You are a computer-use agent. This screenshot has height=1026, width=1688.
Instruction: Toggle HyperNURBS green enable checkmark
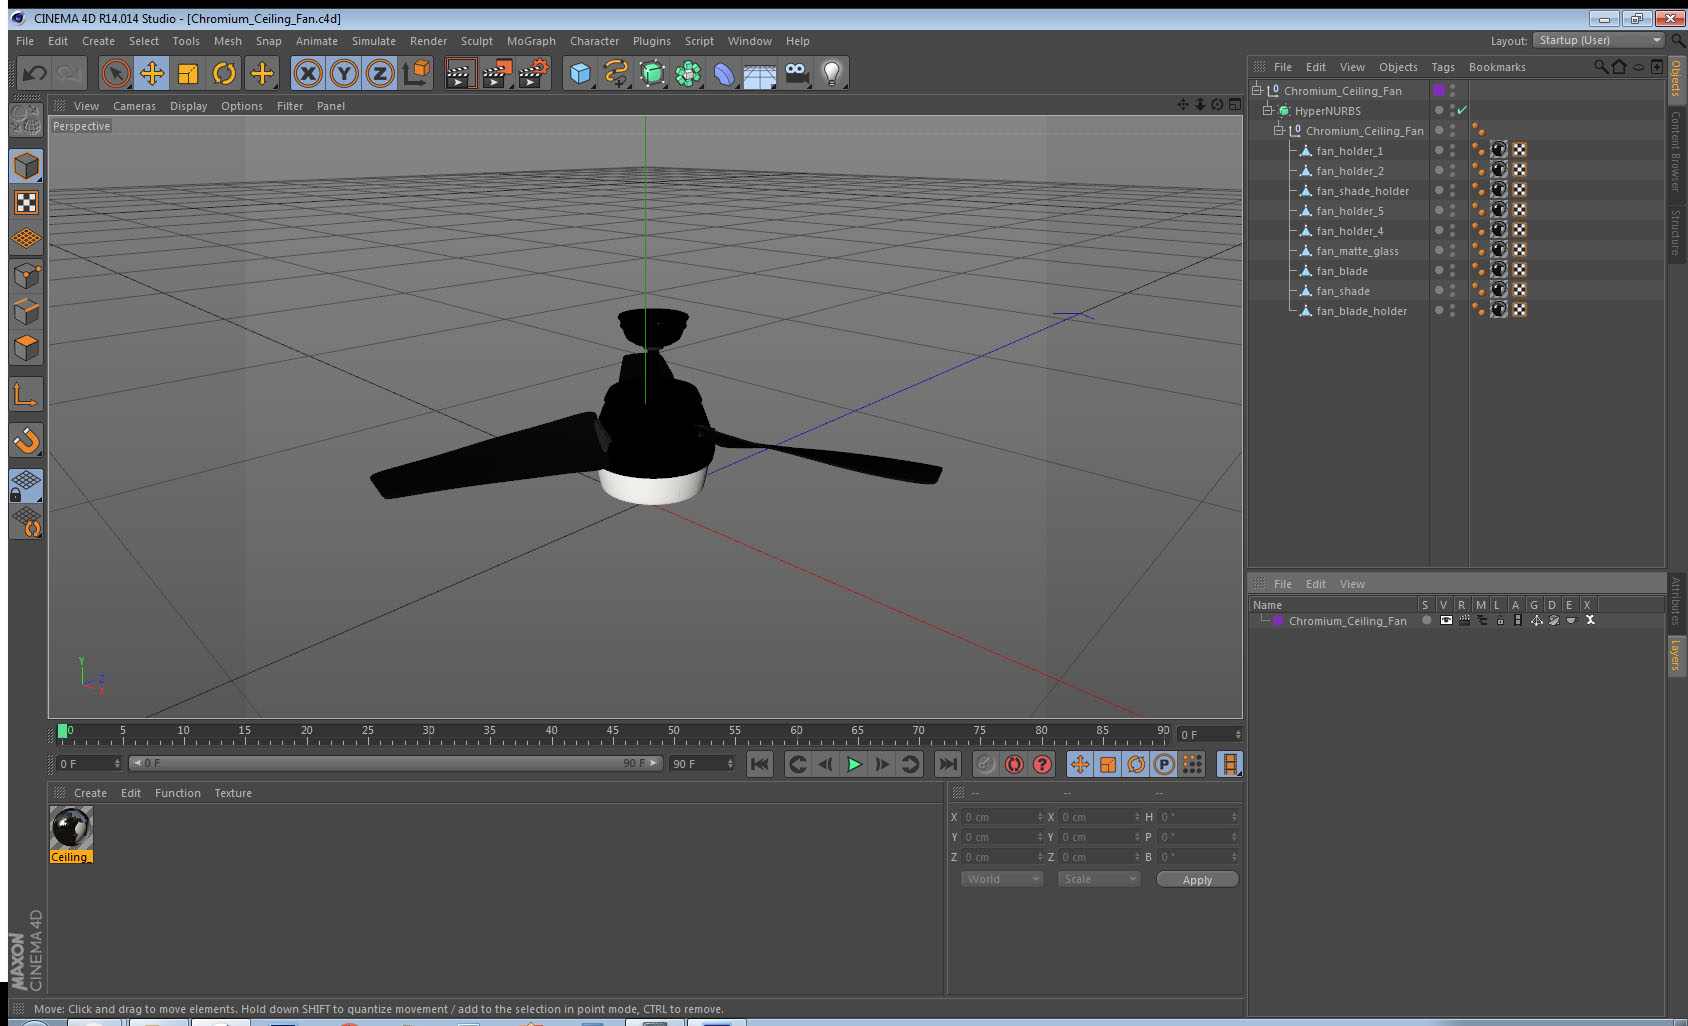coord(1462,110)
